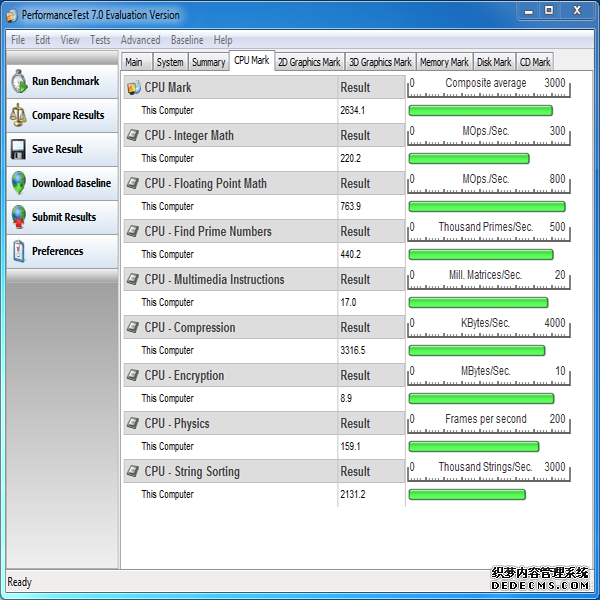Click the Find Prime Numbers green result bar

click(481, 254)
